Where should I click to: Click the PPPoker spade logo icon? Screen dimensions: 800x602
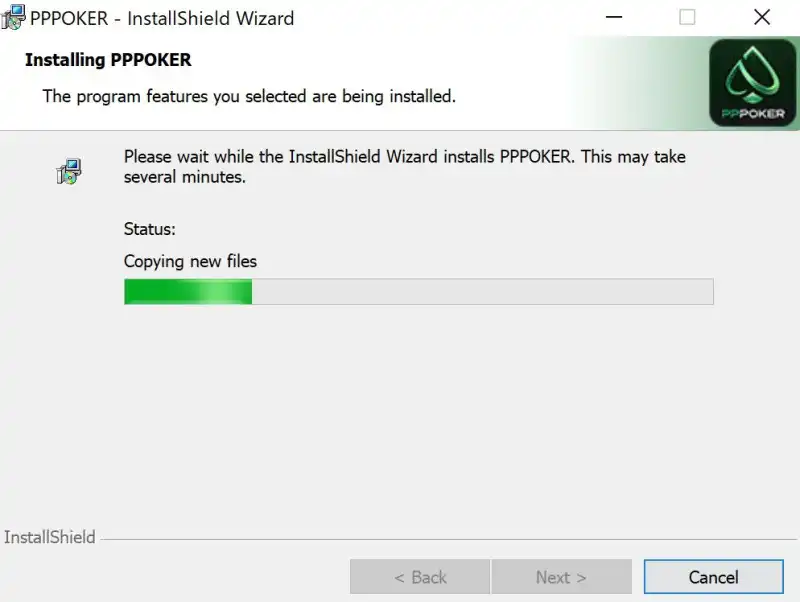(752, 83)
